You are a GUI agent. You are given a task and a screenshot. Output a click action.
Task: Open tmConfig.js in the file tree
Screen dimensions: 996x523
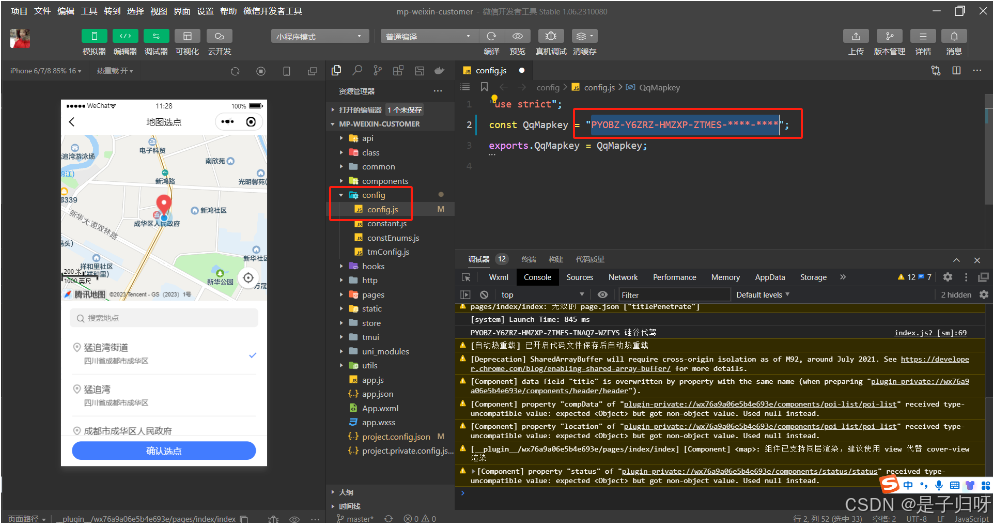coord(387,252)
